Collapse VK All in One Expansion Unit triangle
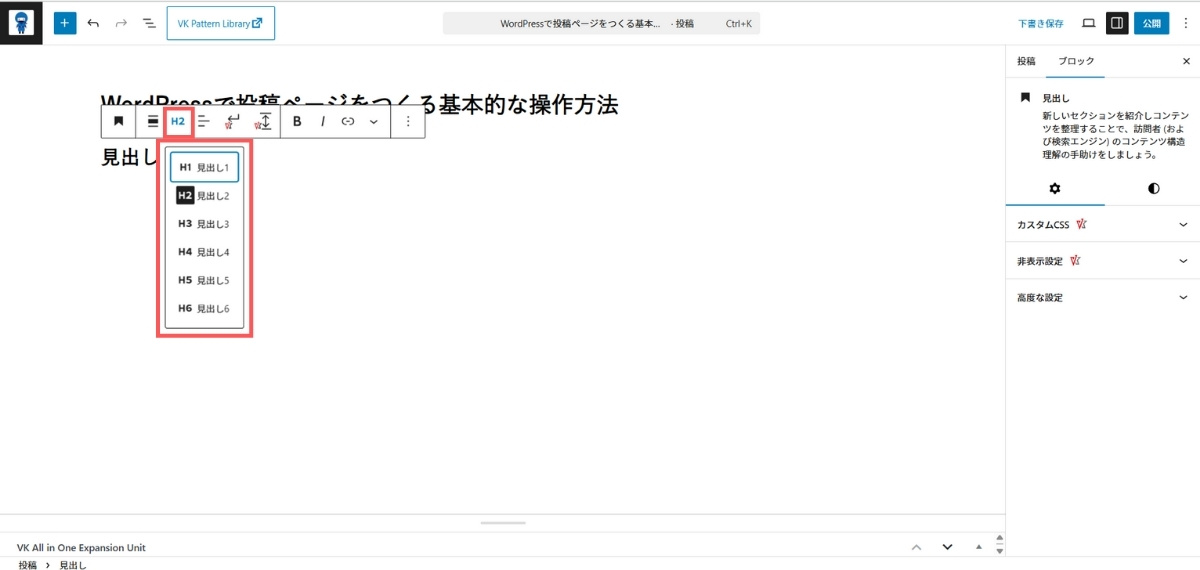The height and width of the screenshot is (570, 1200). (978, 547)
